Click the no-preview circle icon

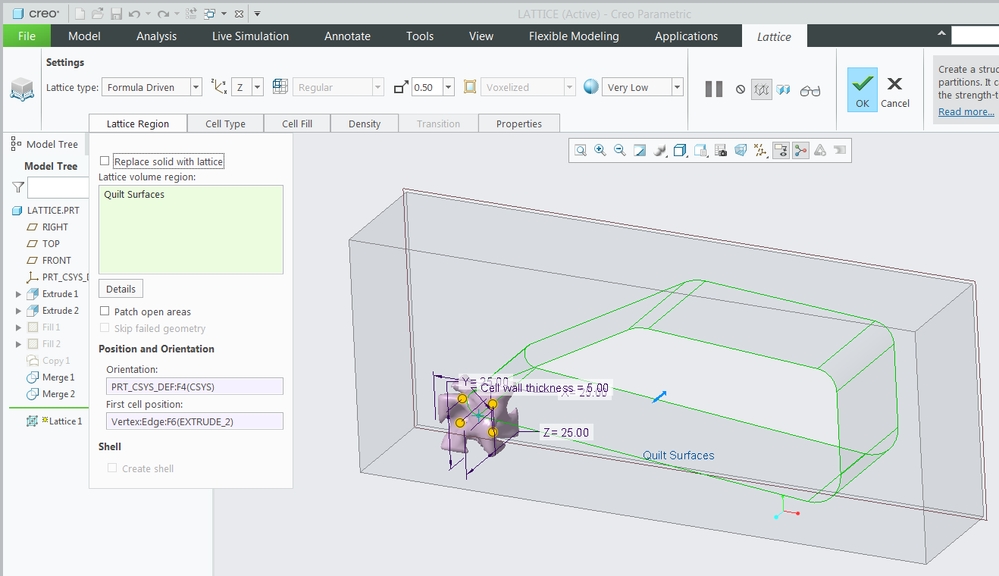740,90
